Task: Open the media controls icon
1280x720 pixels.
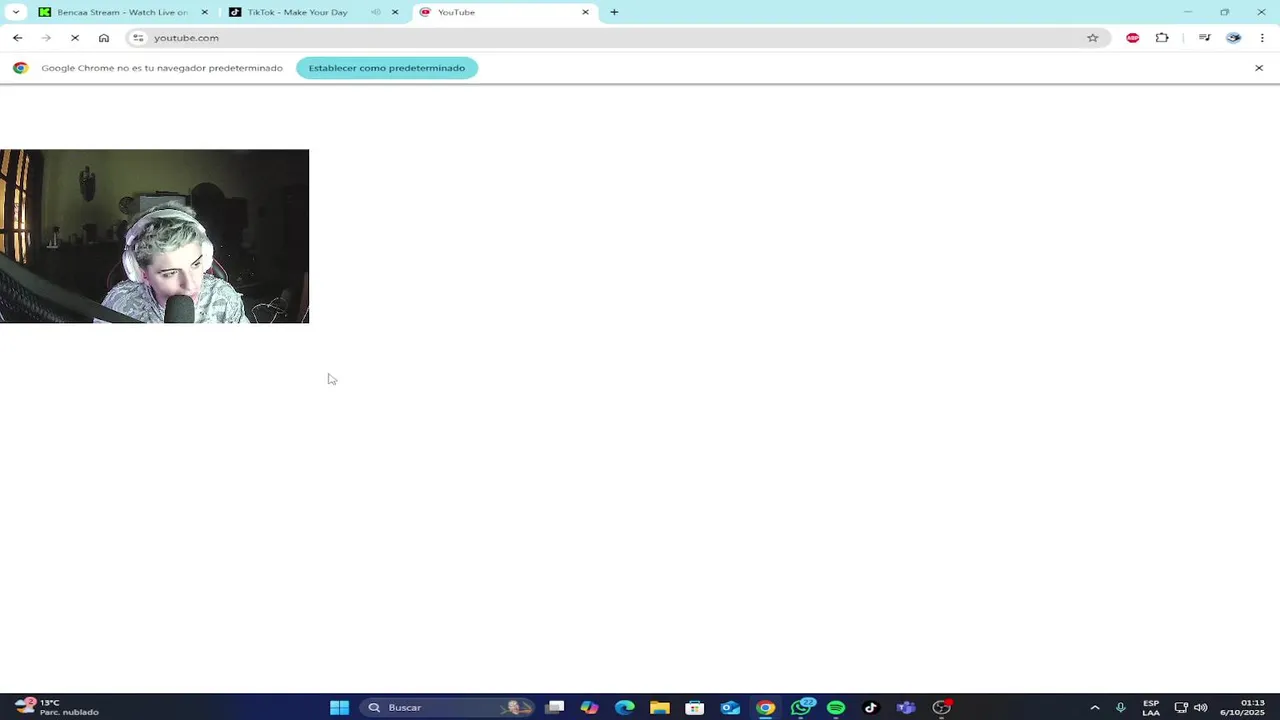Action: pos(1205,38)
